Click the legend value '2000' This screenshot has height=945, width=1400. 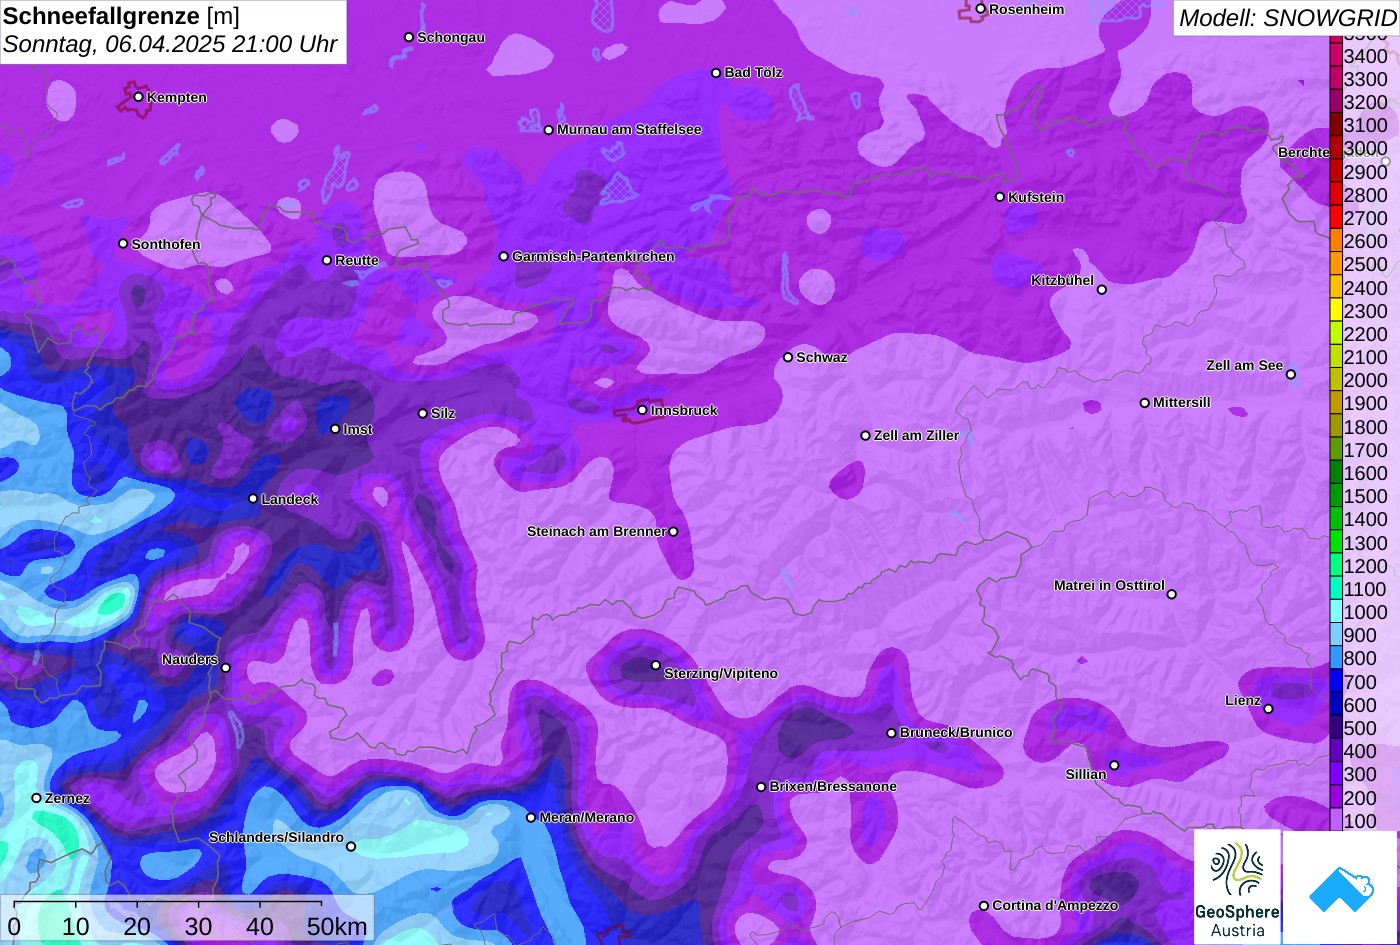1366,380
